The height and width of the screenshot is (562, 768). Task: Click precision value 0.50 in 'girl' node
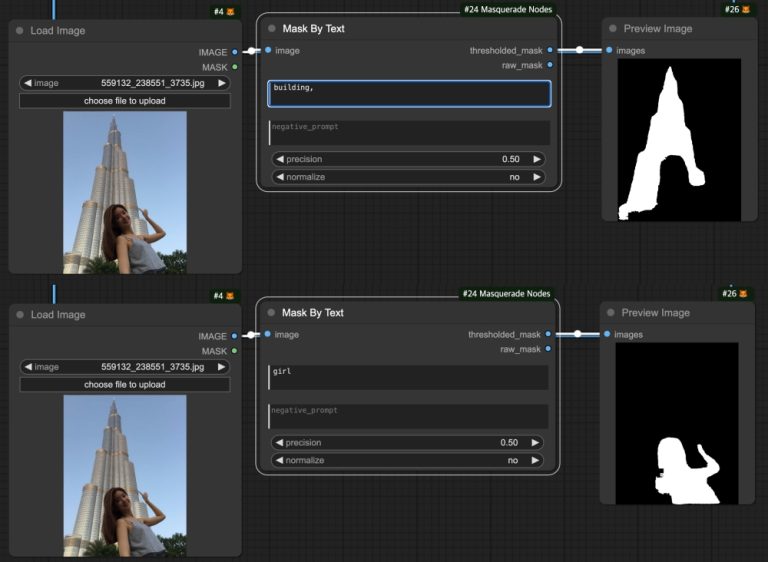509,442
